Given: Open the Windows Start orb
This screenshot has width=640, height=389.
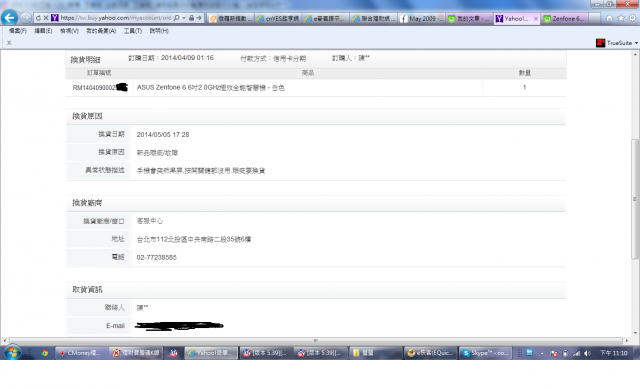Looking at the screenshot, I should (x=13, y=353).
